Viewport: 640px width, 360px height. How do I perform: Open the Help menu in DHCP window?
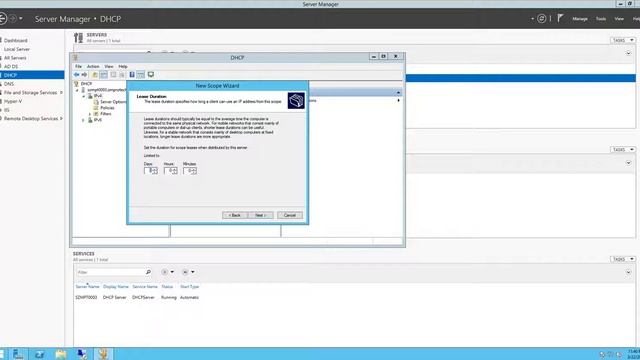(x=123, y=66)
